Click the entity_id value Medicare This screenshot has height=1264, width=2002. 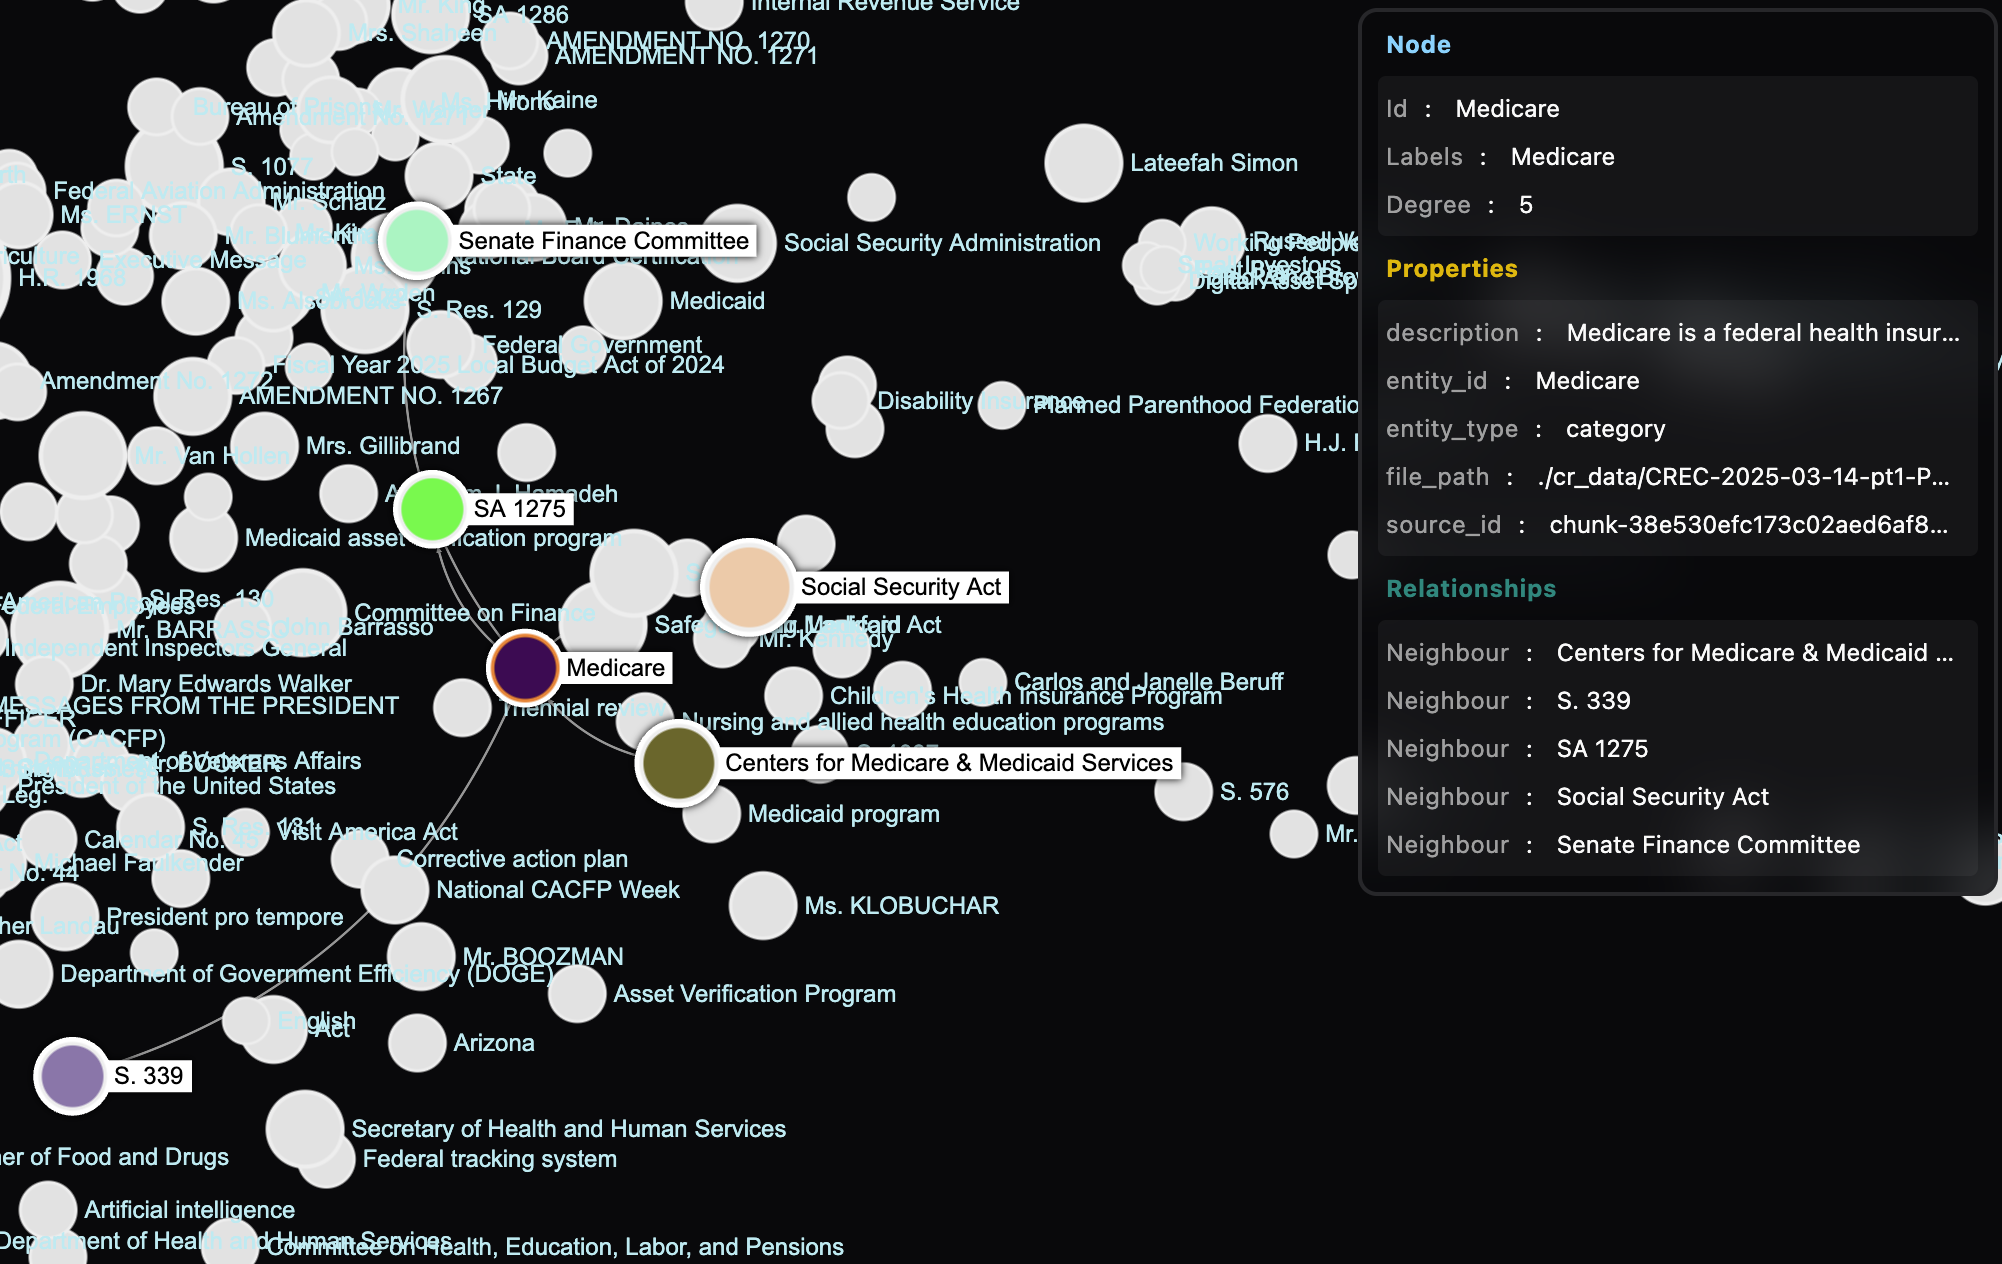point(1587,381)
